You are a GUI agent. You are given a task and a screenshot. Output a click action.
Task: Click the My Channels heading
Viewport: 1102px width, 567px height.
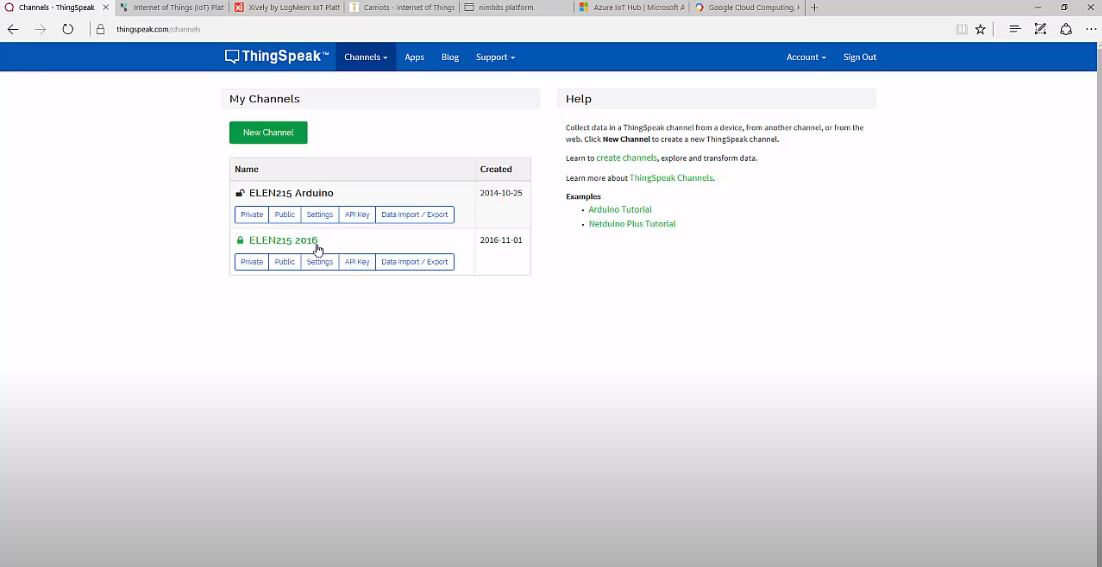coord(264,99)
